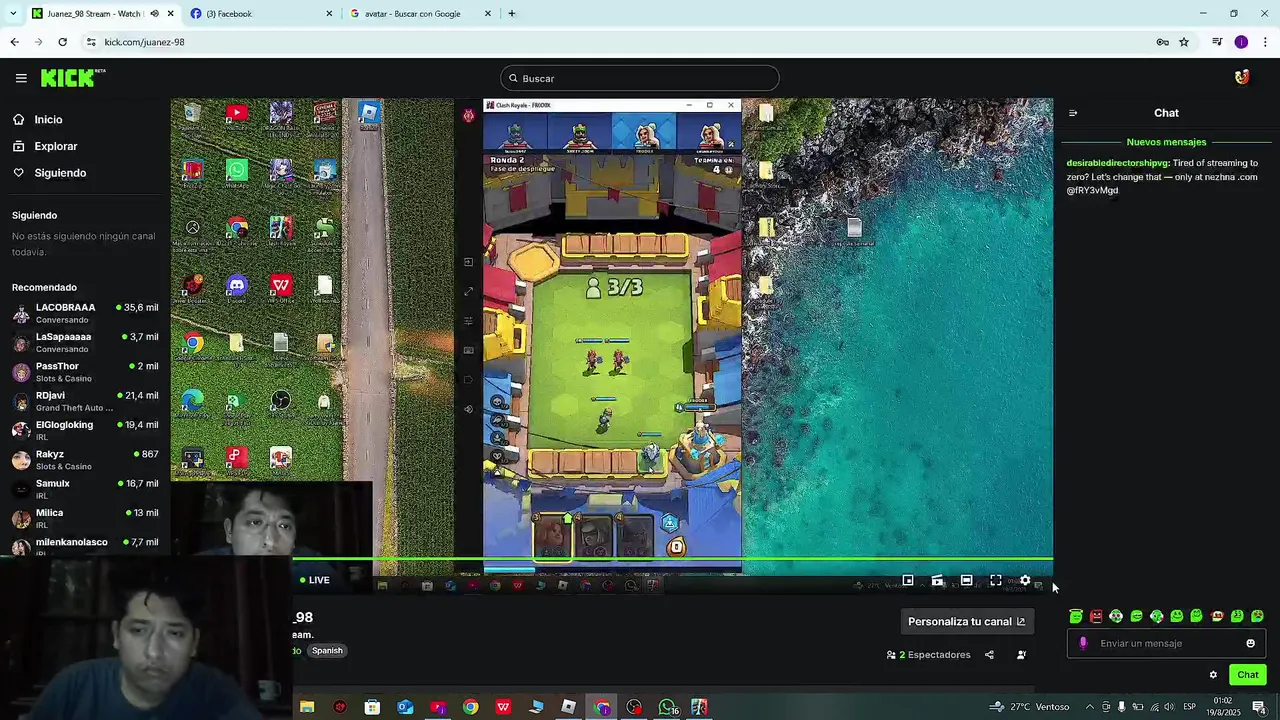Reload the kick.com page
This screenshot has height=720, width=1280.
[62, 42]
